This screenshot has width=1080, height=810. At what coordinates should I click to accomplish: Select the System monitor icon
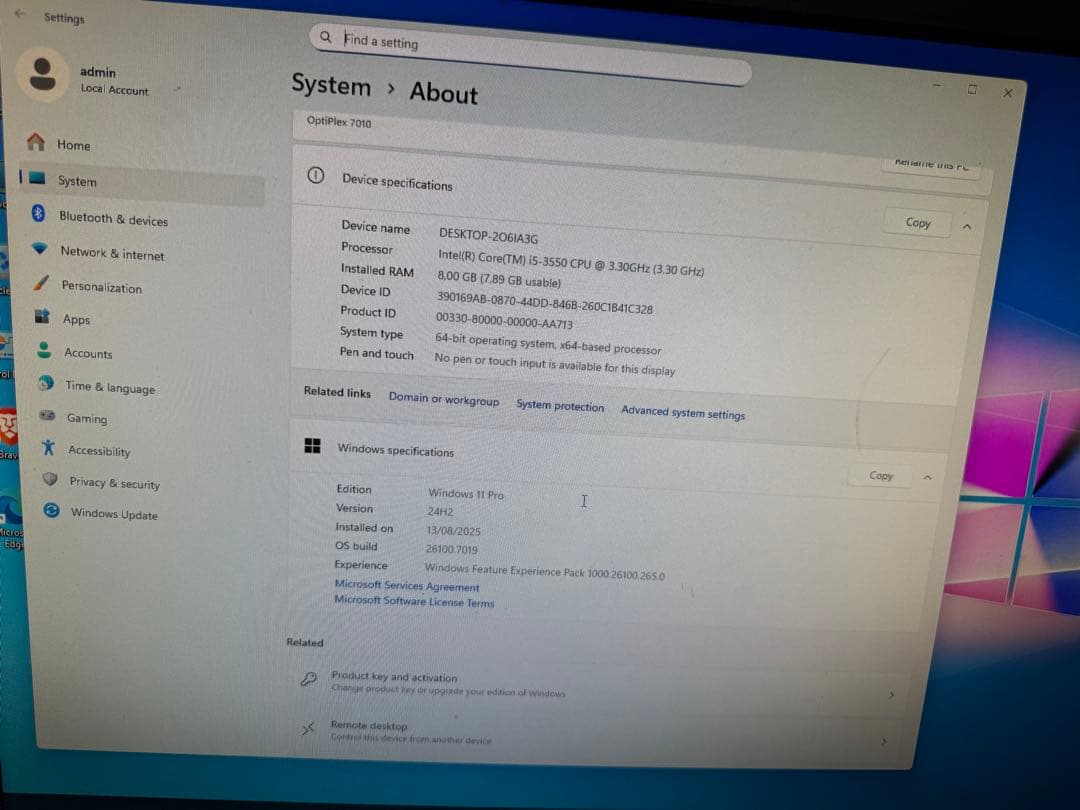pos(37,178)
